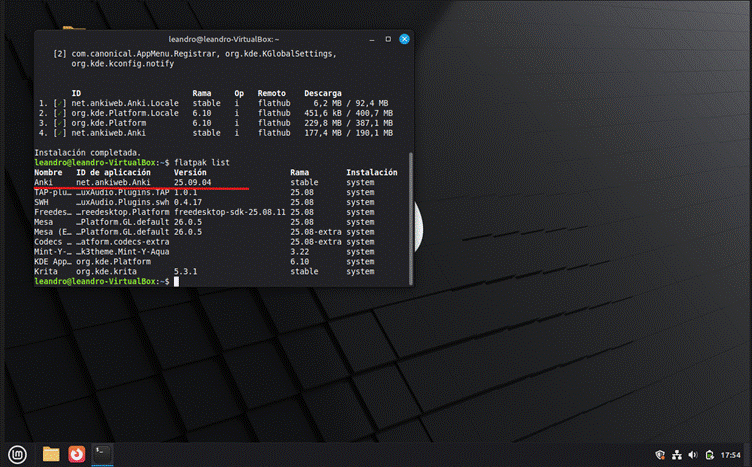Click the Mint-Y theme branch '3.22'
This screenshot has width=752, height=467.
point(299,252)
